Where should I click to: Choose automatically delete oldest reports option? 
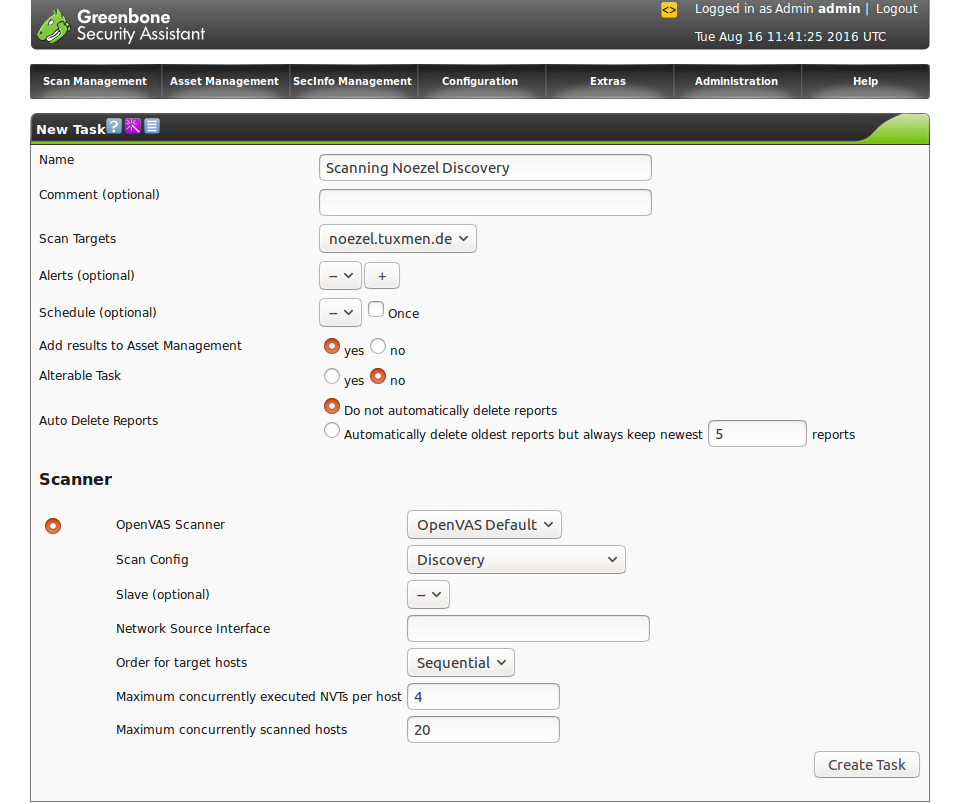(x=332, y=431)
